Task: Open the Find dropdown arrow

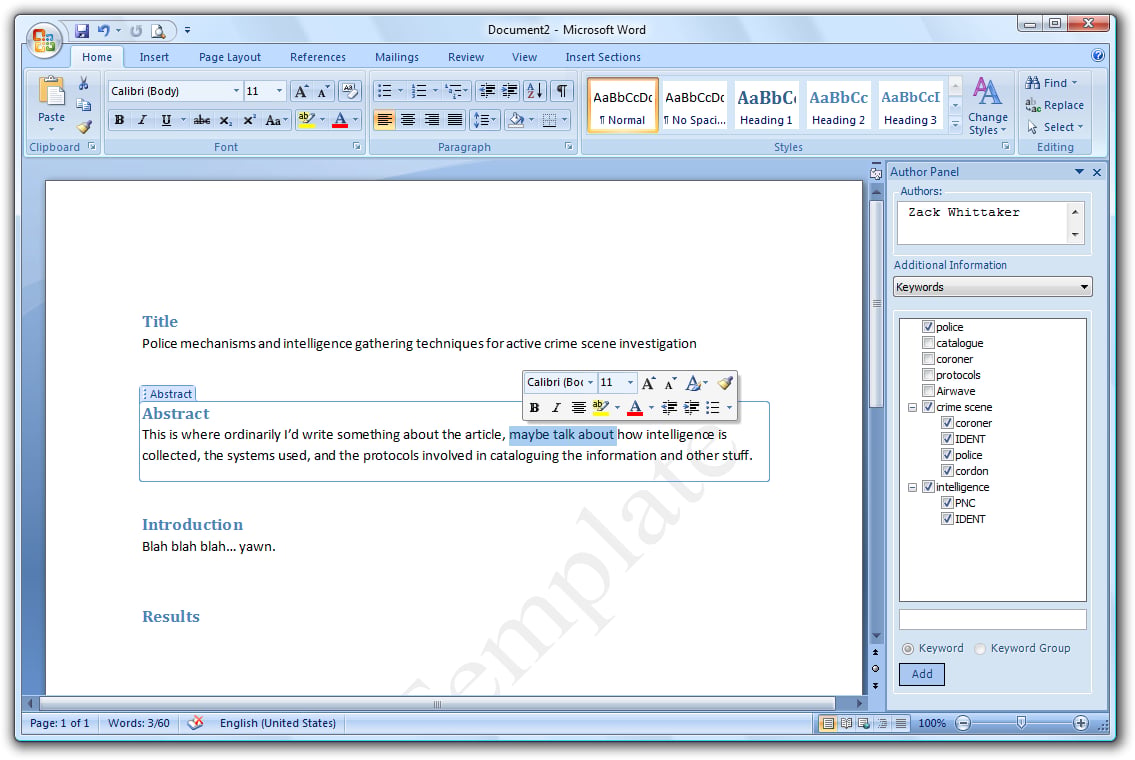Action: pos(1074,83)
